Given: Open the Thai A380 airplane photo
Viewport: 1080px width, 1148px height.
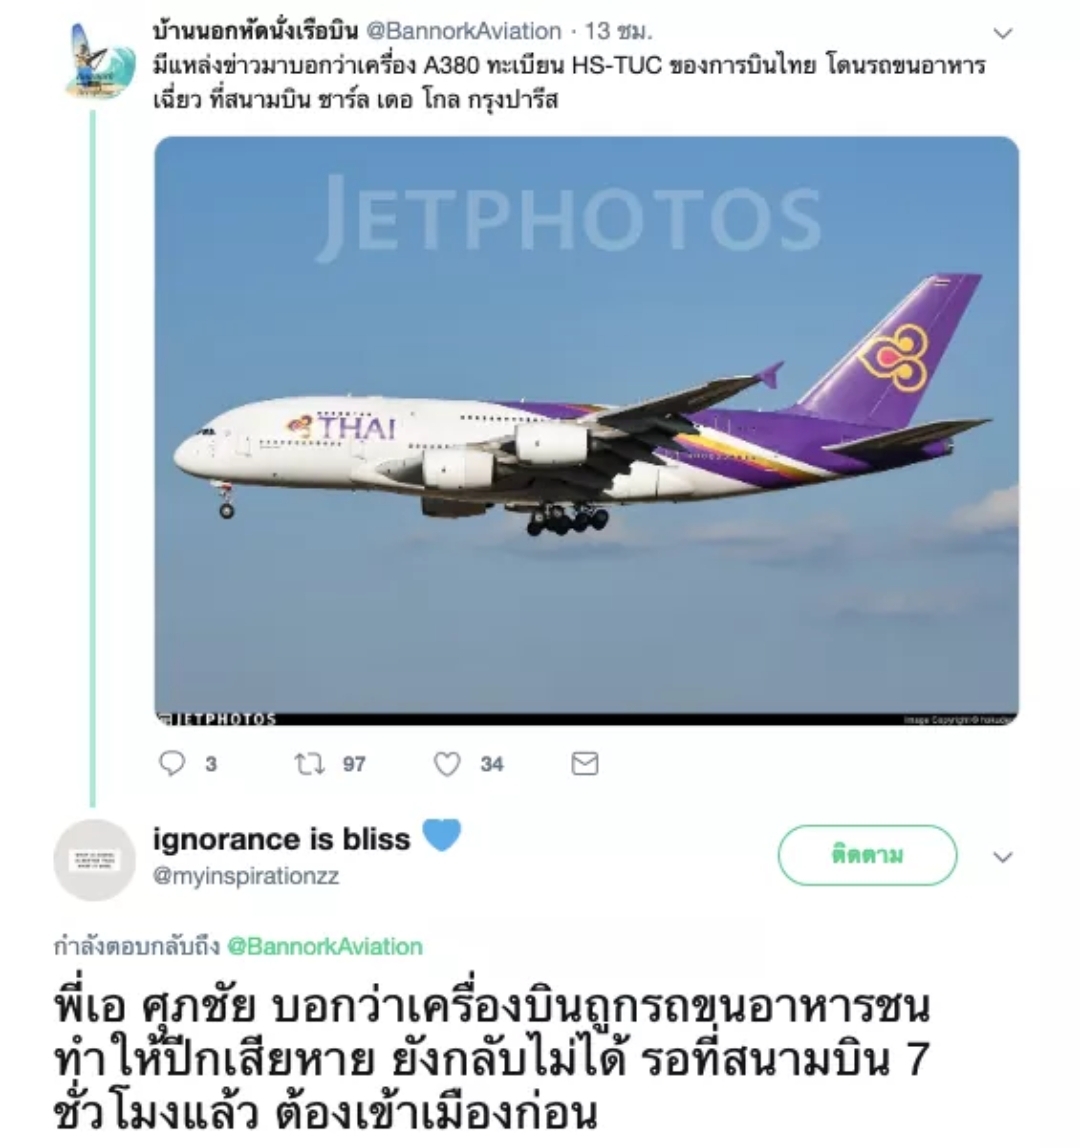Looking at the screenshot, I should [x=586, y=431].
